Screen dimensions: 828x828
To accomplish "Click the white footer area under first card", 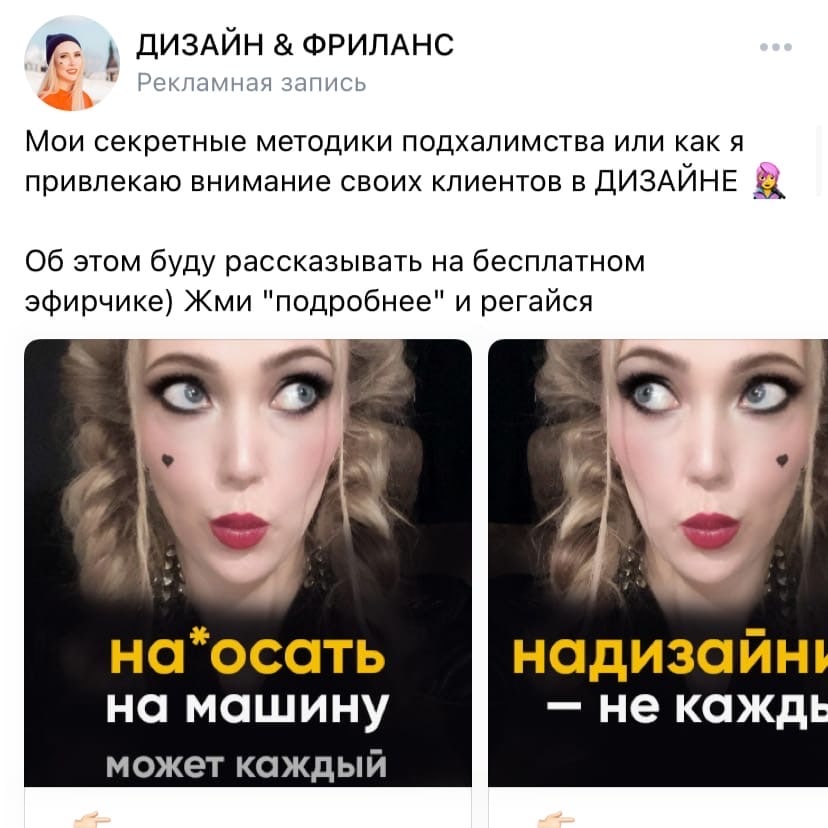I will tap(248, 807).
